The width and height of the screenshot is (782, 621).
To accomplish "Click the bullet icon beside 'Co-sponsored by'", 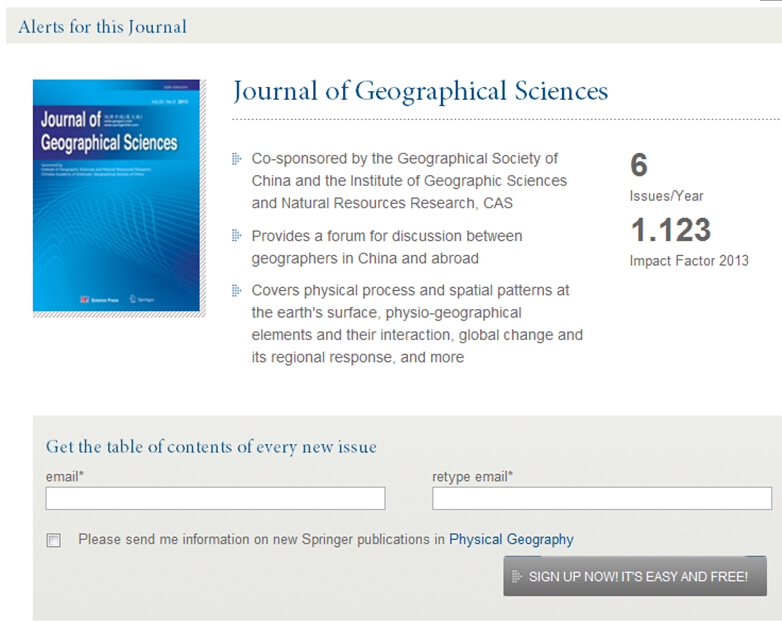I will pos(237,159).
